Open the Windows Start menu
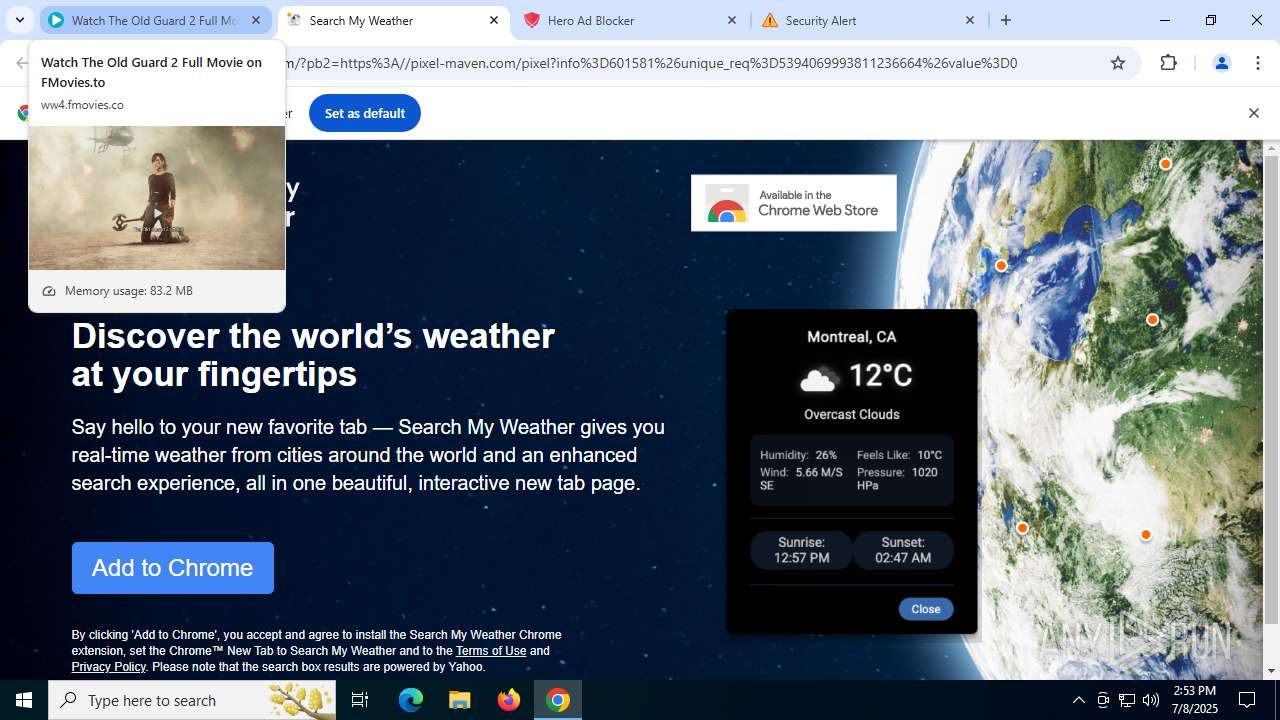 (24, 700)
